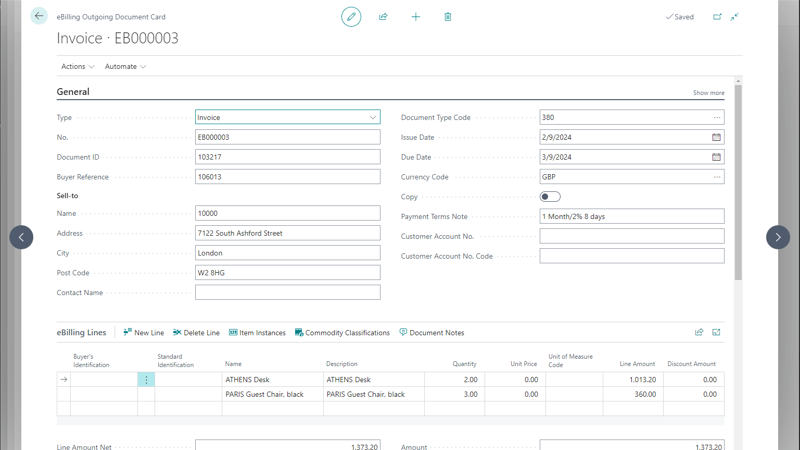
Task: Go to next record arrow
Action: coord(778,237)
